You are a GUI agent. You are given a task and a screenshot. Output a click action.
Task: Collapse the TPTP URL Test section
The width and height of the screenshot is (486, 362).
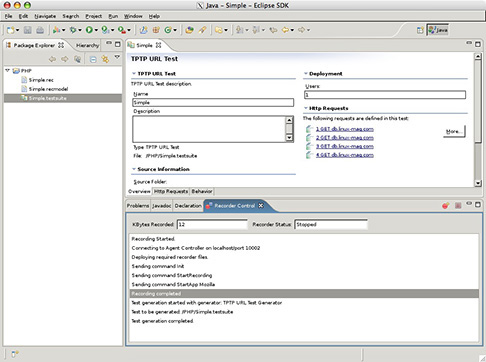click(134, 73)
